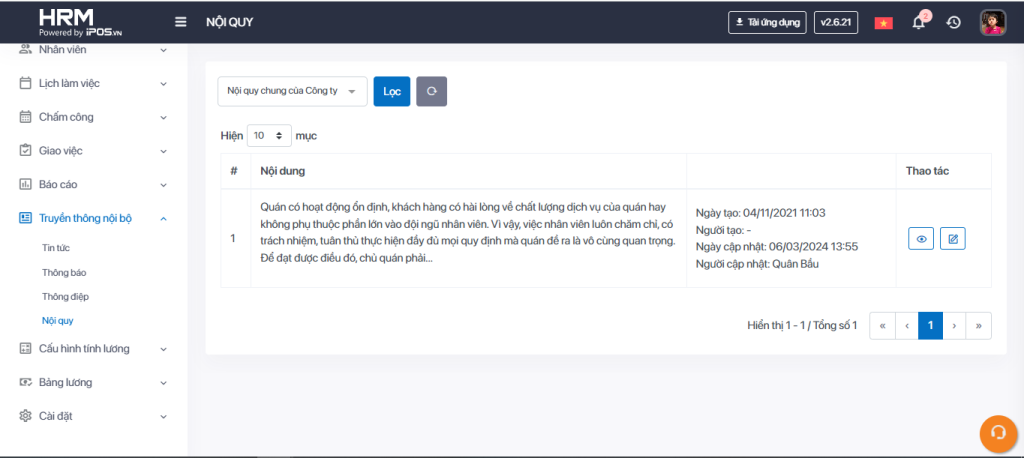Click the Vietnam flag language icon
This screenshot has height=458, width=1024.
(883, 22)
